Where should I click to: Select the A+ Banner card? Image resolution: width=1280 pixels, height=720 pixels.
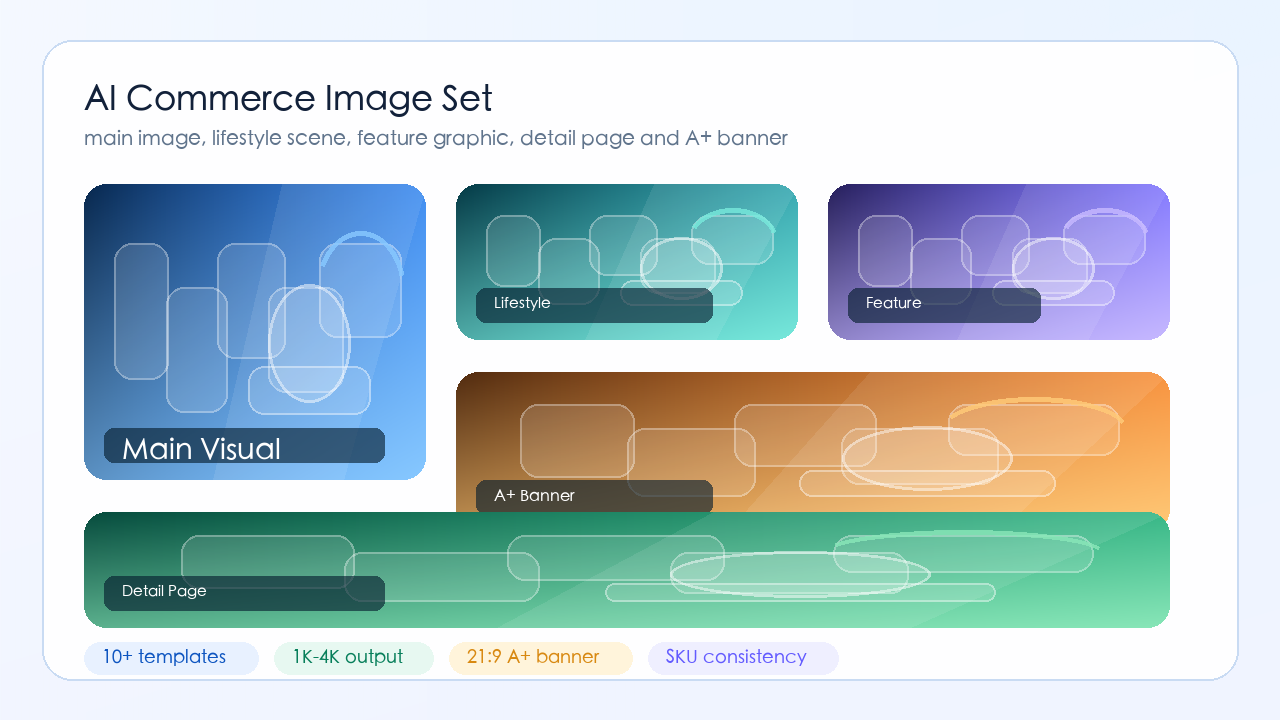tap(813, 442)
